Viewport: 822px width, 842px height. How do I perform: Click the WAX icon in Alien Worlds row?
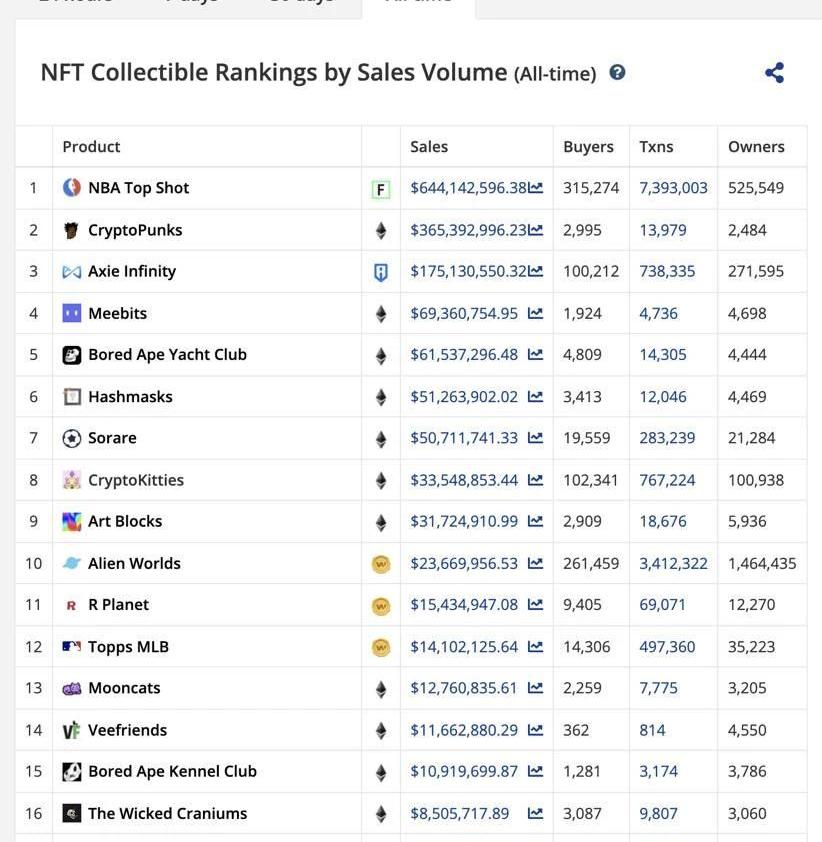(380, 564)
